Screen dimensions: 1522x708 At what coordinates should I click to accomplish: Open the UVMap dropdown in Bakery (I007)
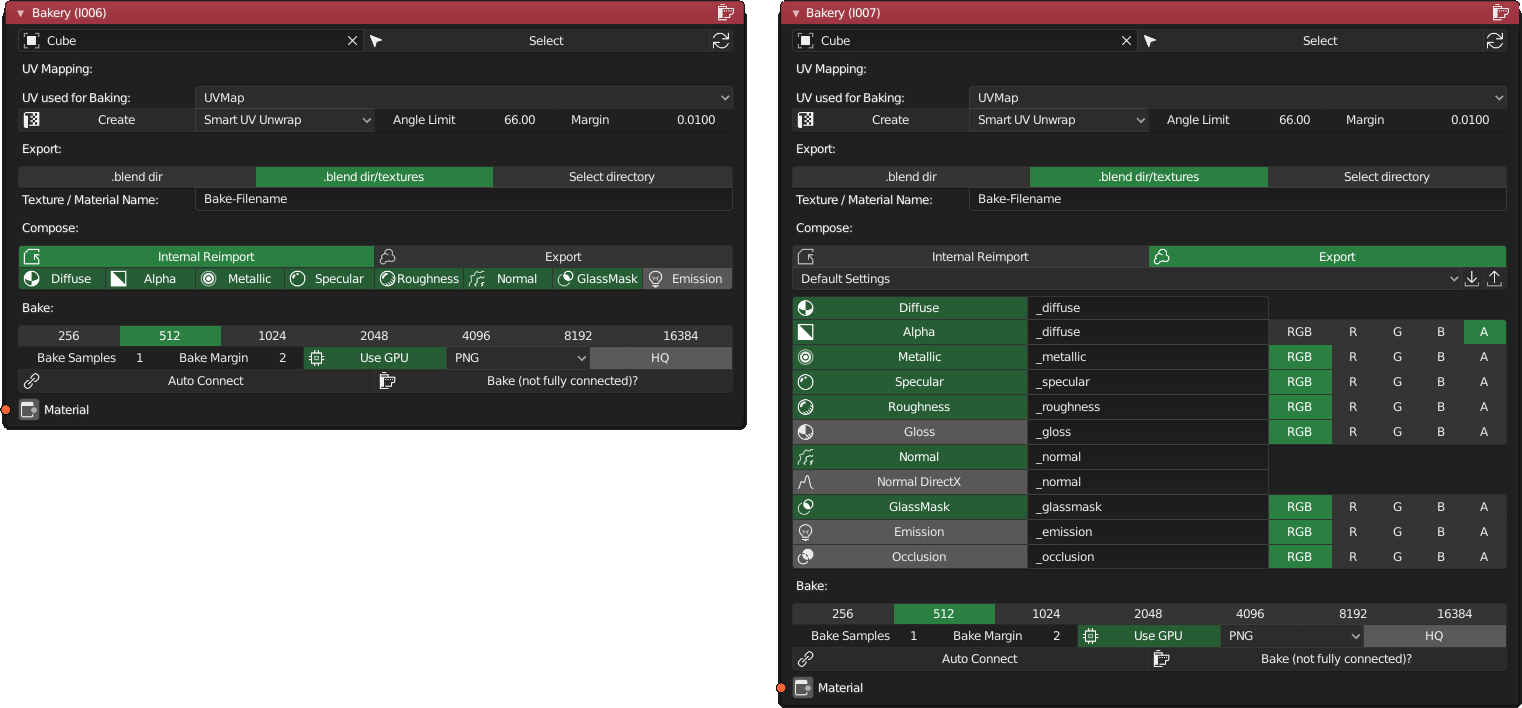pos(1238,98)
